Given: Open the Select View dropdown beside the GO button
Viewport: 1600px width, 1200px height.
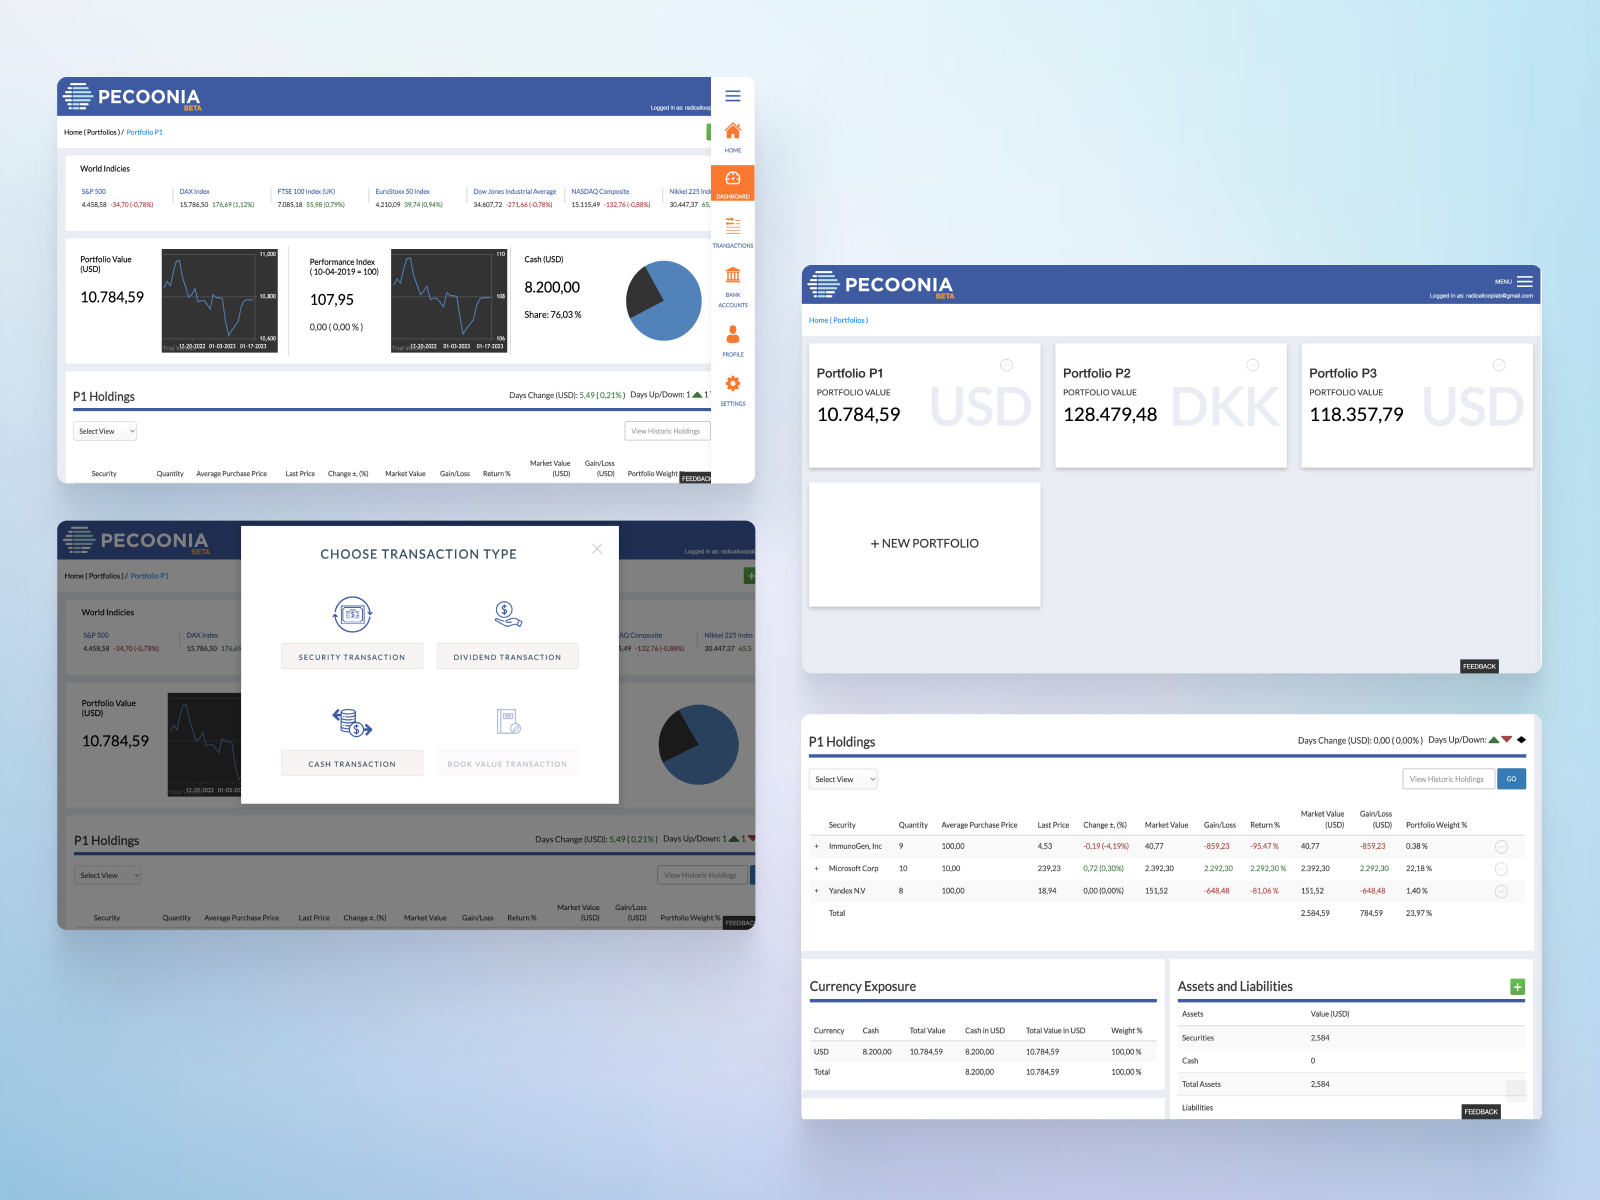Looking at the screenshot, I should [842, 779].
